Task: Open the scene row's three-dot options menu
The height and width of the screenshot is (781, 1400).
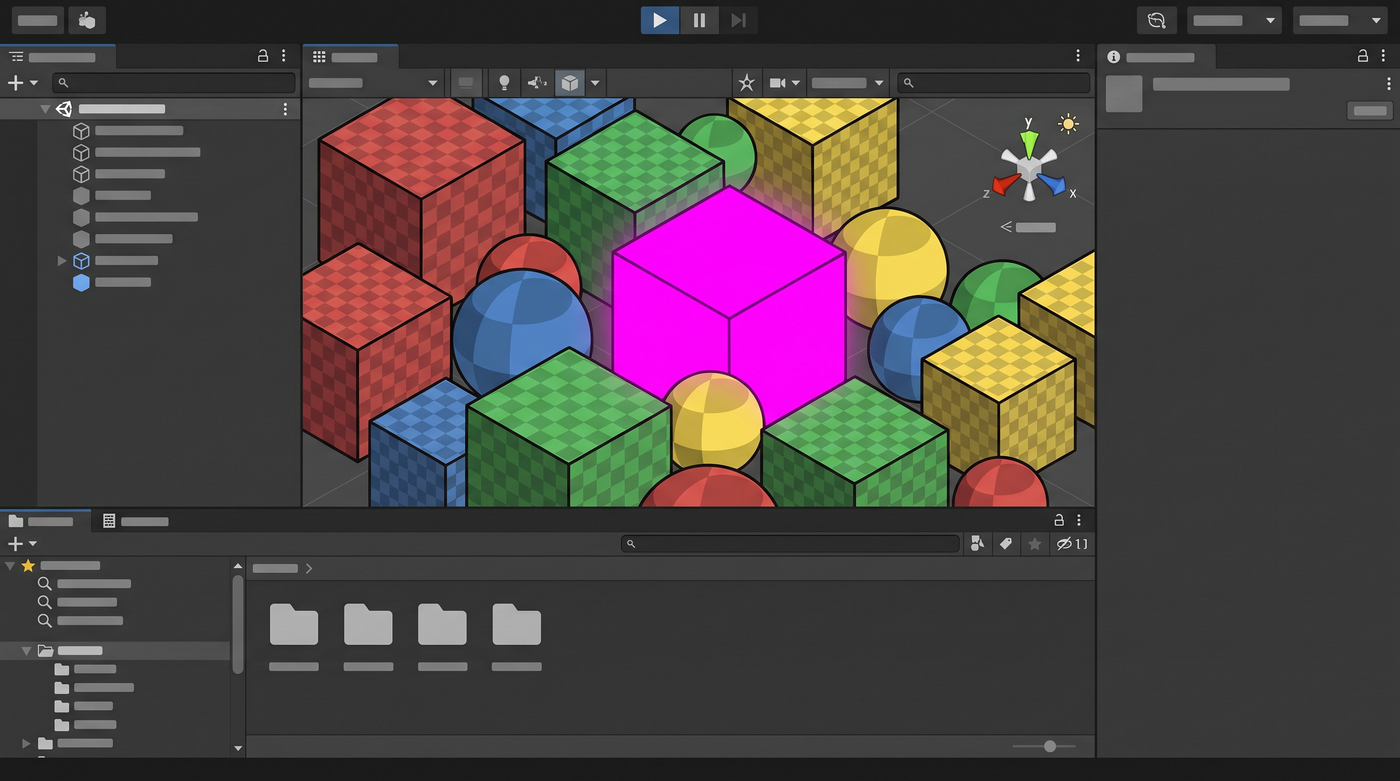Action: point(285,109)
